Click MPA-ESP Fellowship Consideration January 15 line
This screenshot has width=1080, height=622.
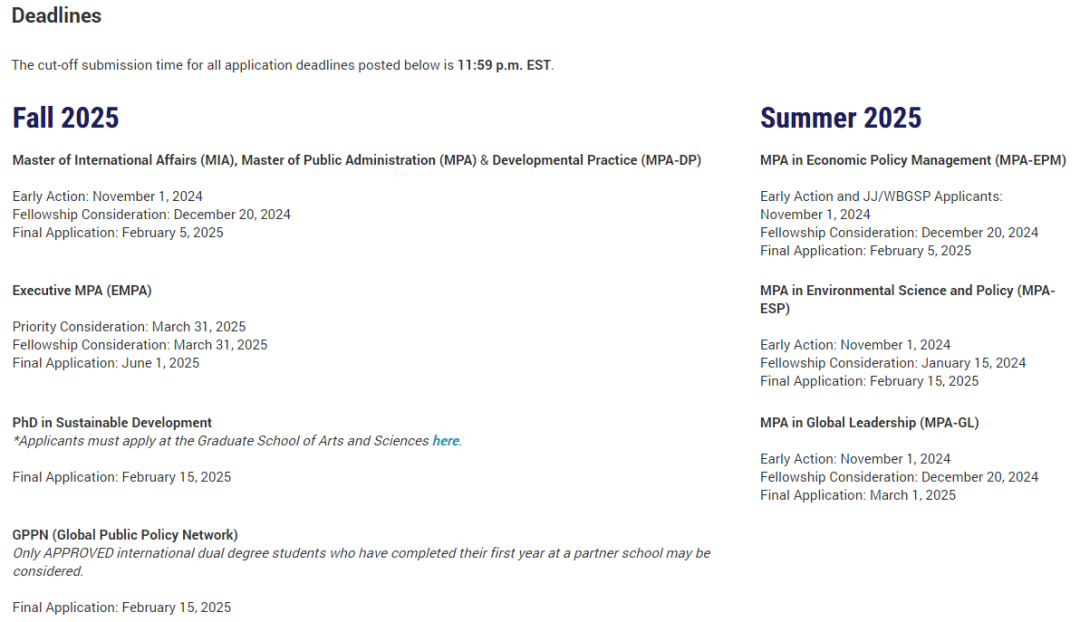893,363
